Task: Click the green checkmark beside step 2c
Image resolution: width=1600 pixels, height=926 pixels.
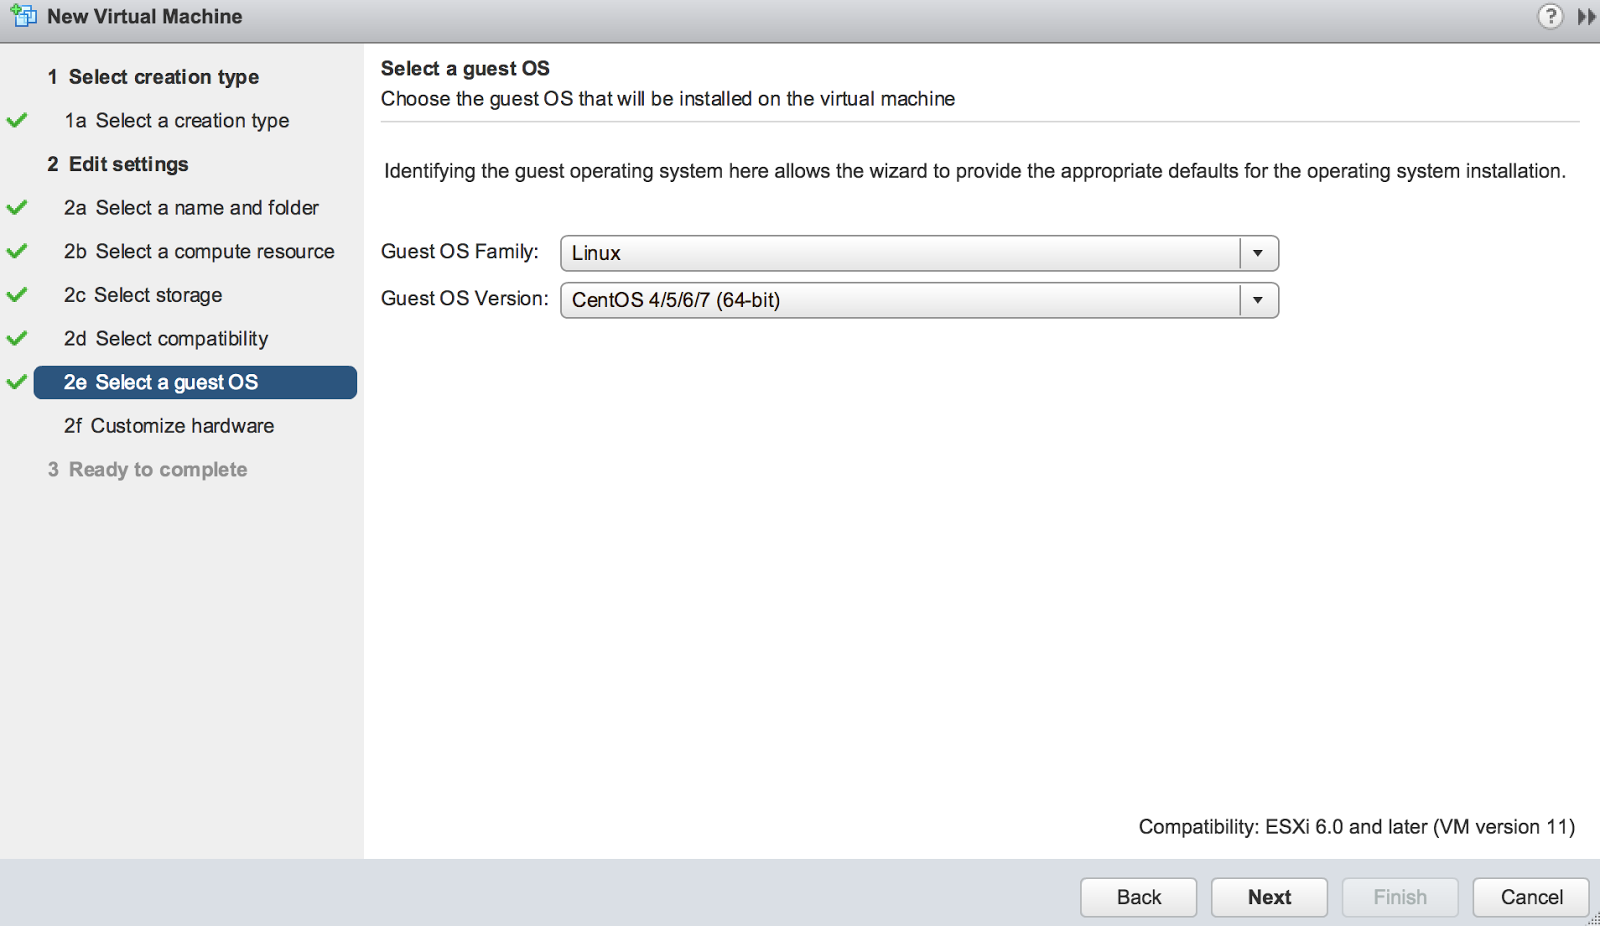Action: tap(17, 295)
